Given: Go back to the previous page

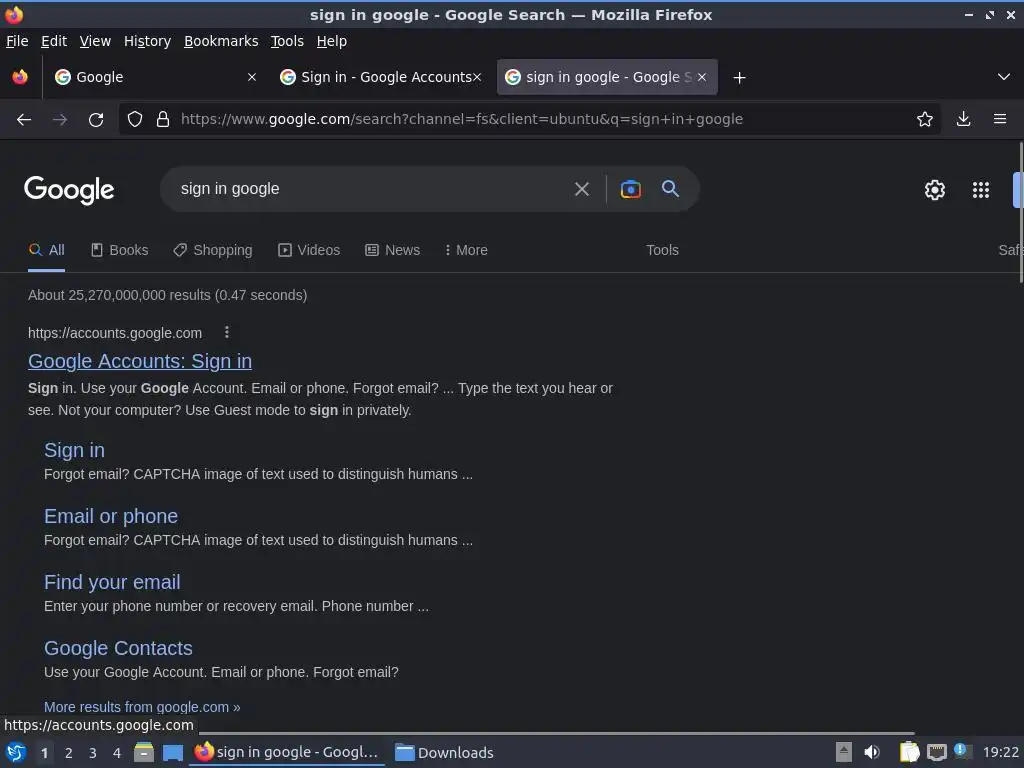Looking at the screenshot, I should (24, 120).
